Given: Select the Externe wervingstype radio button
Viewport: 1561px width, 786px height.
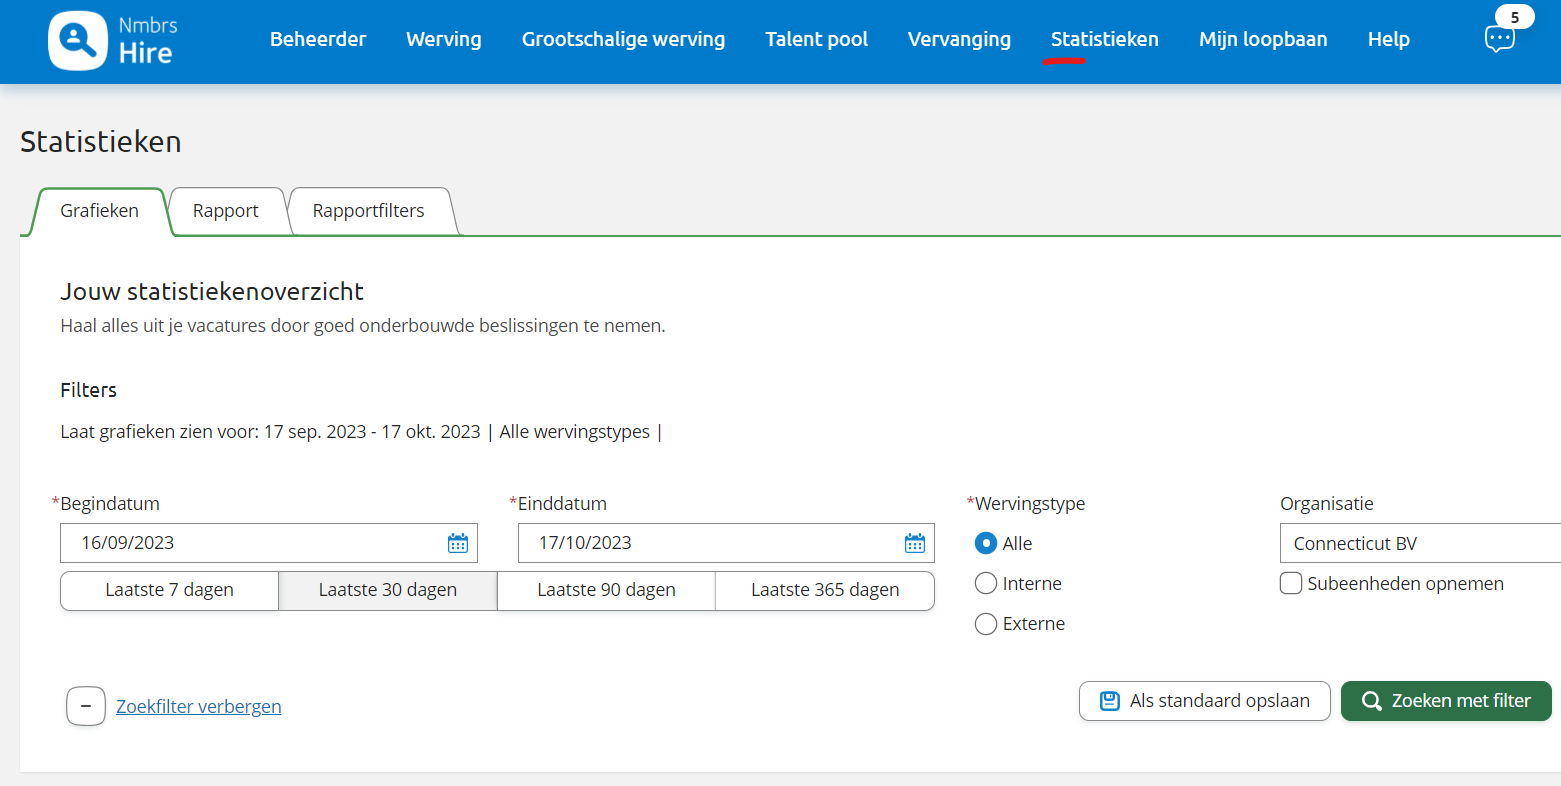Looking at the screenshot, I should click(986, 623).
